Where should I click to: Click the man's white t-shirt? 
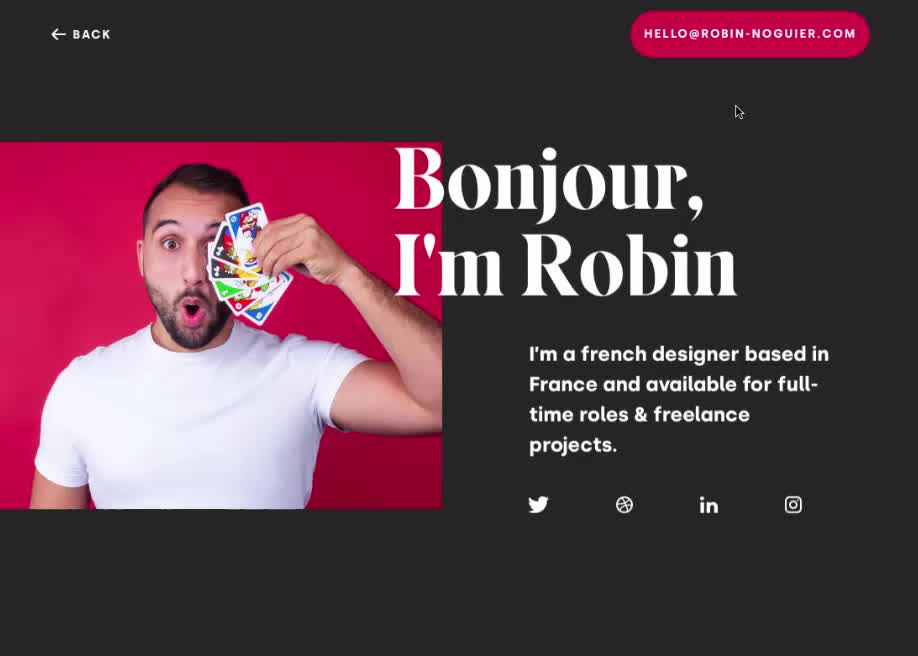193,422
